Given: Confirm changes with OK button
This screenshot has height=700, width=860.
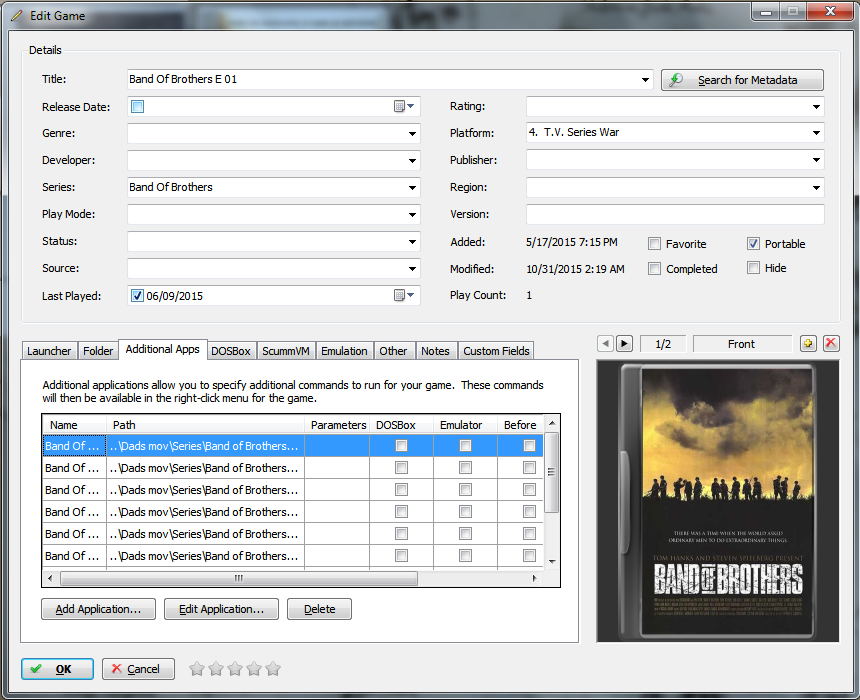Looking at the screenshot, I should [58, 669].
